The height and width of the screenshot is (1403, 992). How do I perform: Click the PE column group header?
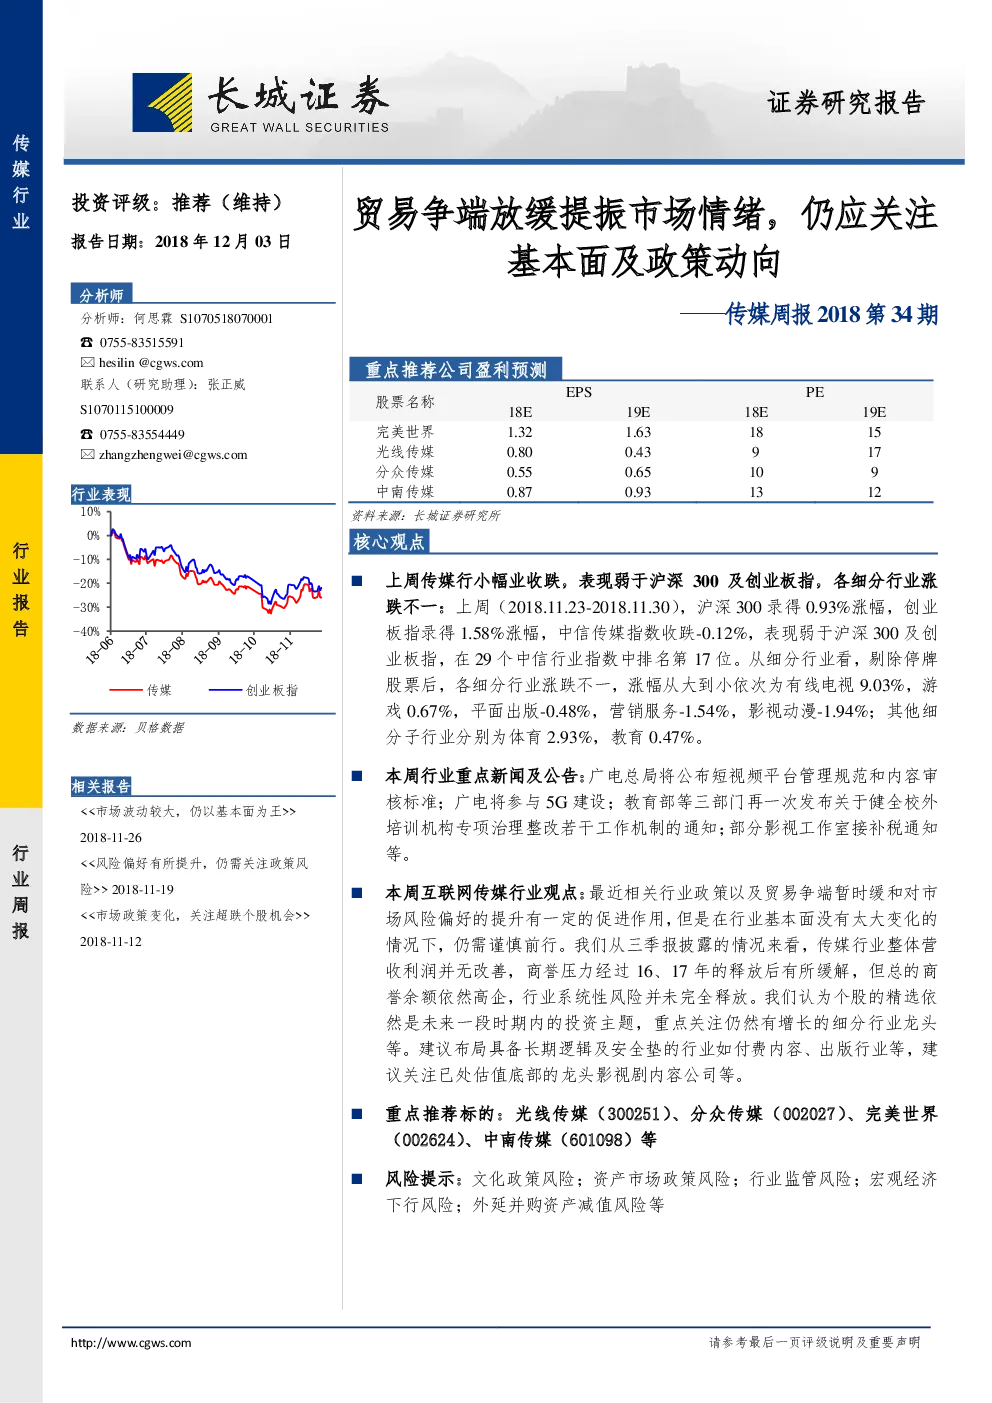click(x=815, y=392)
